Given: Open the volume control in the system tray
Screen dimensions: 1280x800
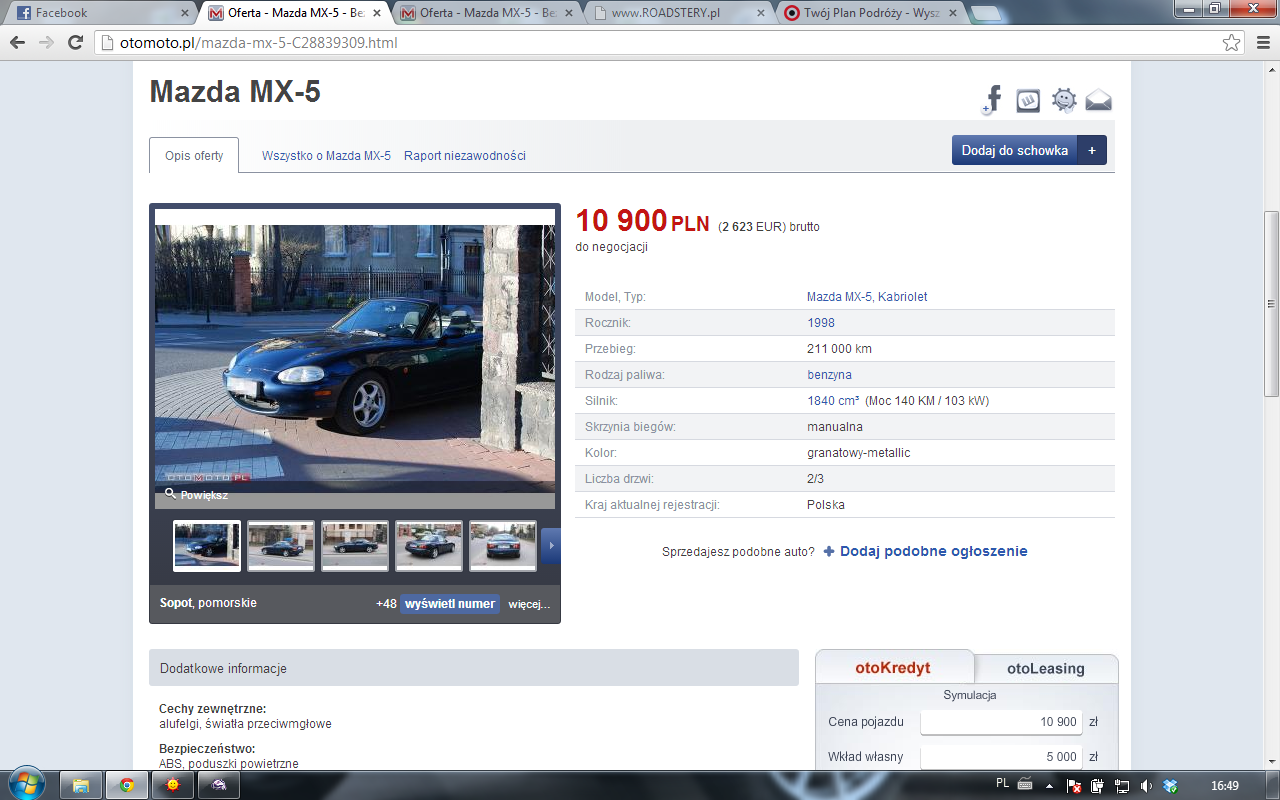Looking at the screenshot, I should 1146,785.
